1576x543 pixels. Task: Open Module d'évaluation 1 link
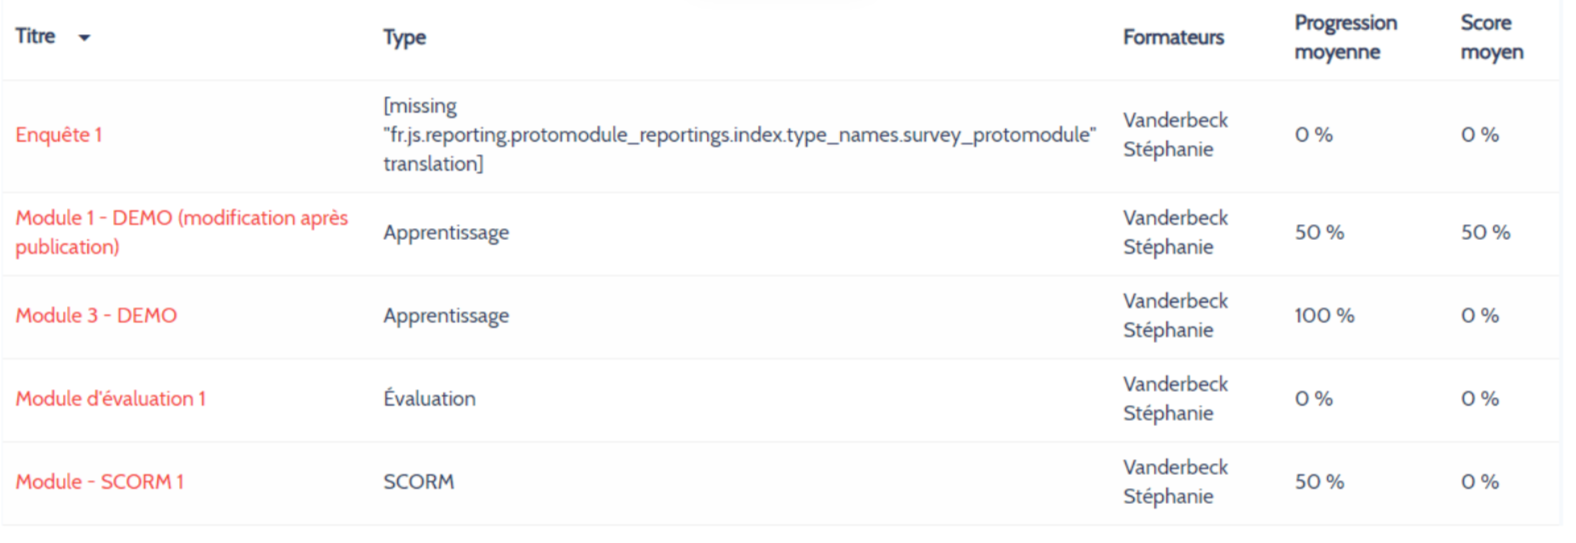click(111, 398)
